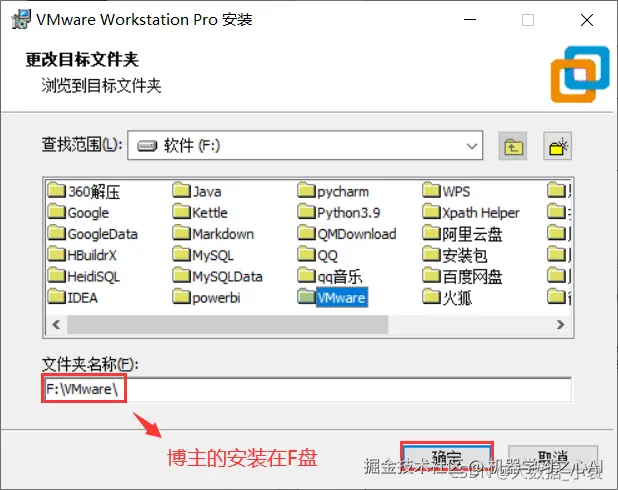Select the 百度网盘 folder
Viewport: 618px width, 490px height.
click(x=462, y=276)
